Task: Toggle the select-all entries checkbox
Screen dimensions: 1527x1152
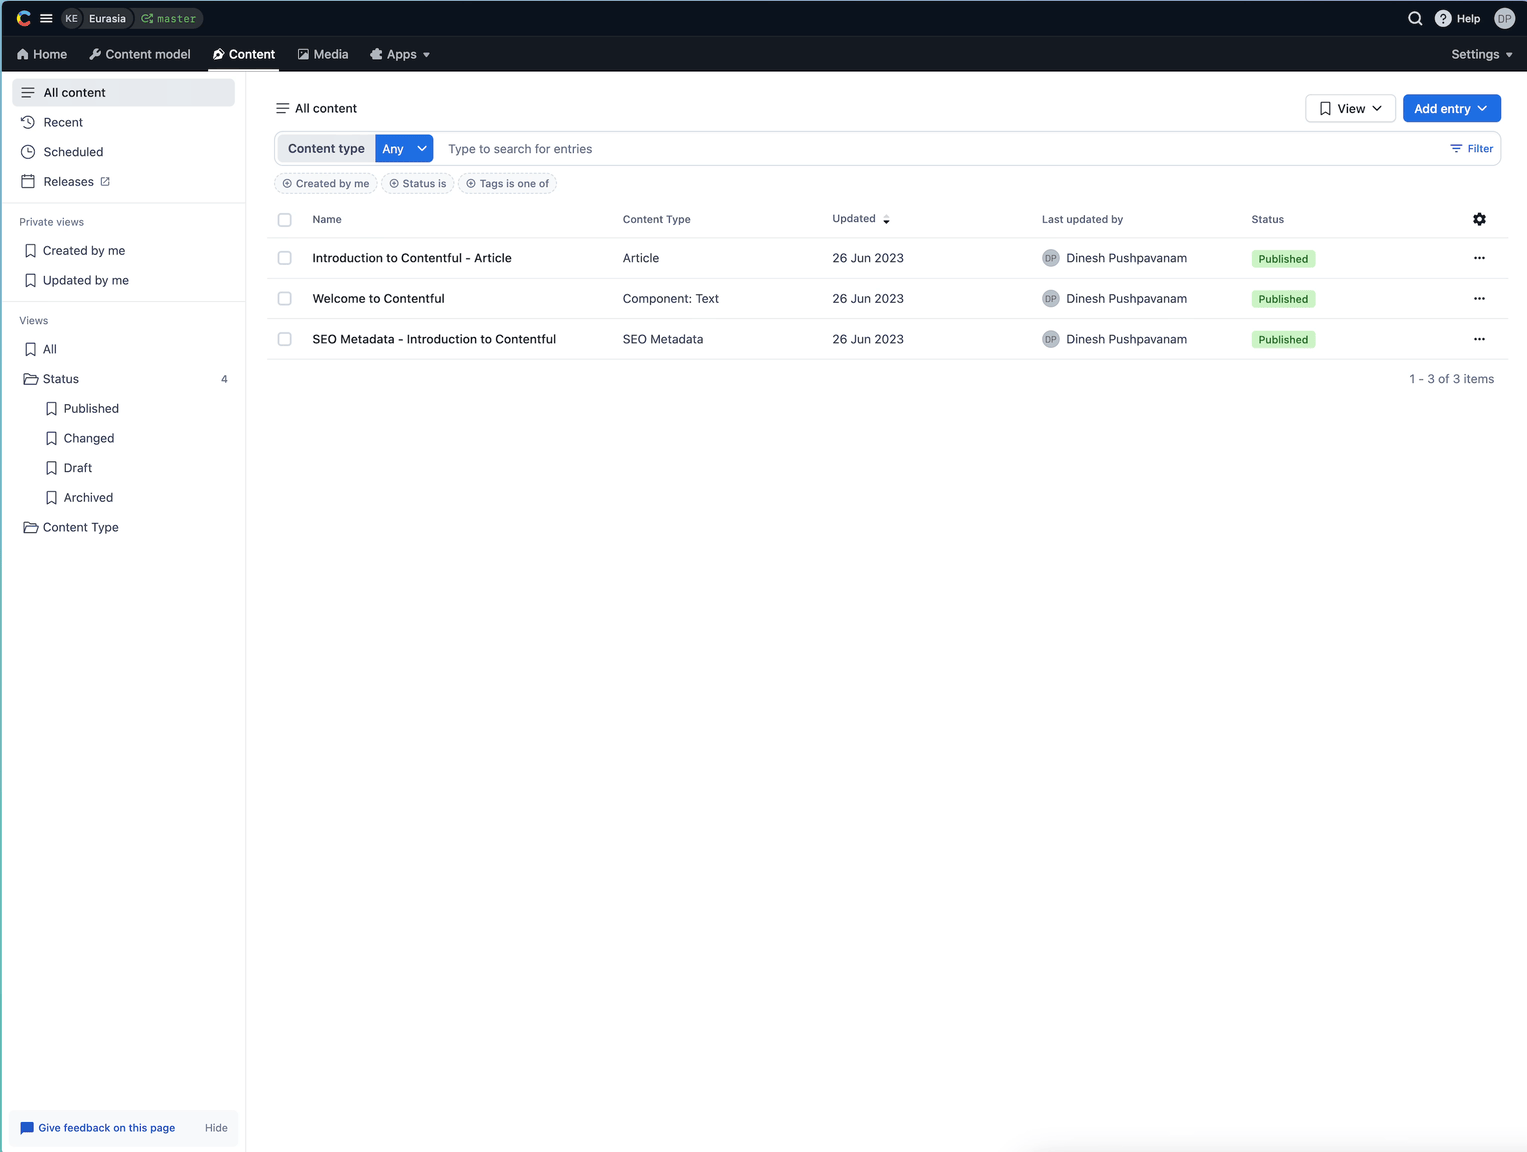Action: click(x=284, y=220)
